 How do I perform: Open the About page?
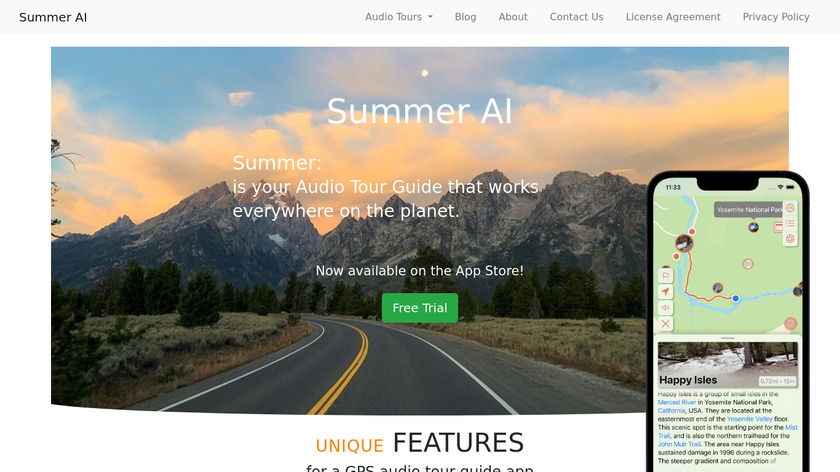coord(513,17)
